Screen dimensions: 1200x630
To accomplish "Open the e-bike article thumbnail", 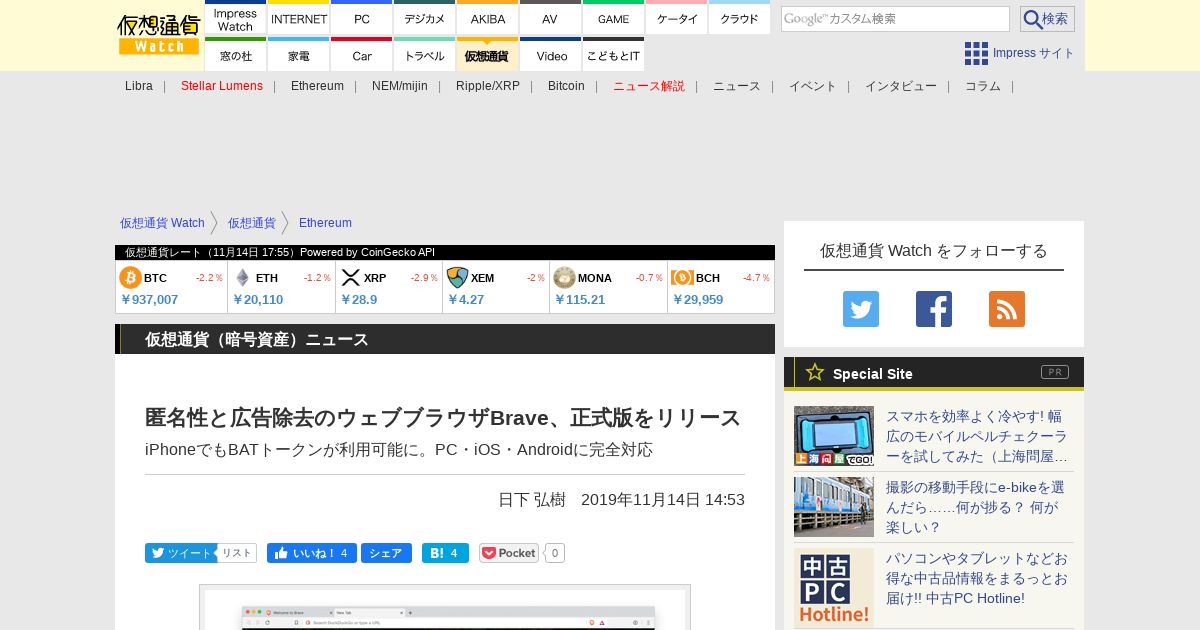I will [834, 507].
